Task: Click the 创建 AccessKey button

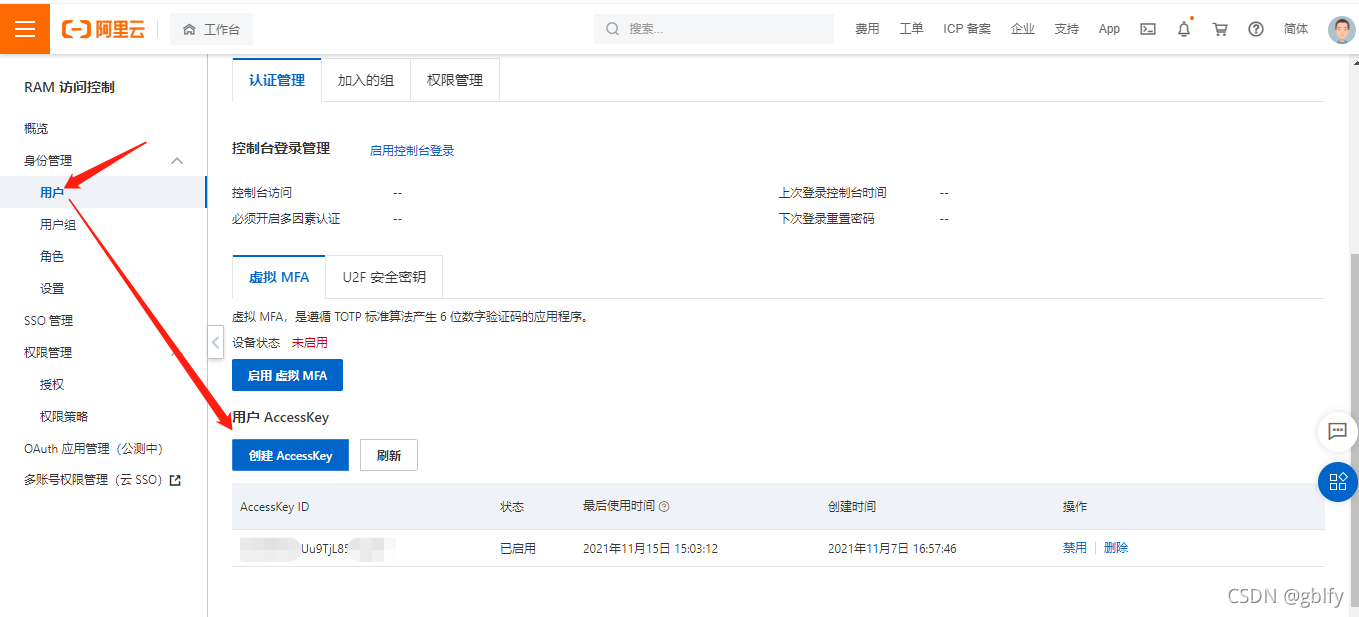Action: (x=290, y=454)
